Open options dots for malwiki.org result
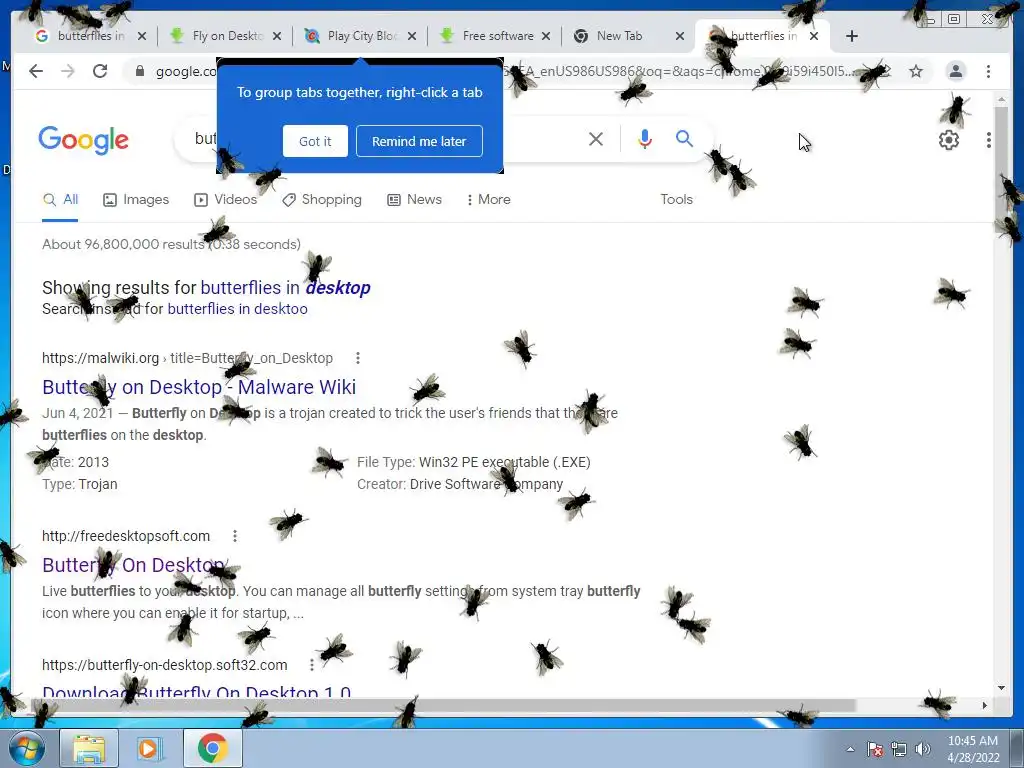This screenshot has width=1024, height=768. (357, 358)
